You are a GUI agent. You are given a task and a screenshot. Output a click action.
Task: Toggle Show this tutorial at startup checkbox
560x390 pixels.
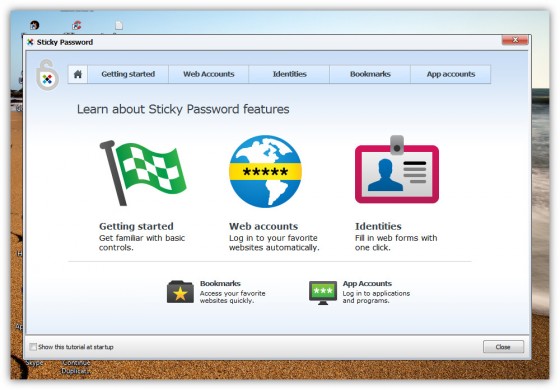point(33,347)
